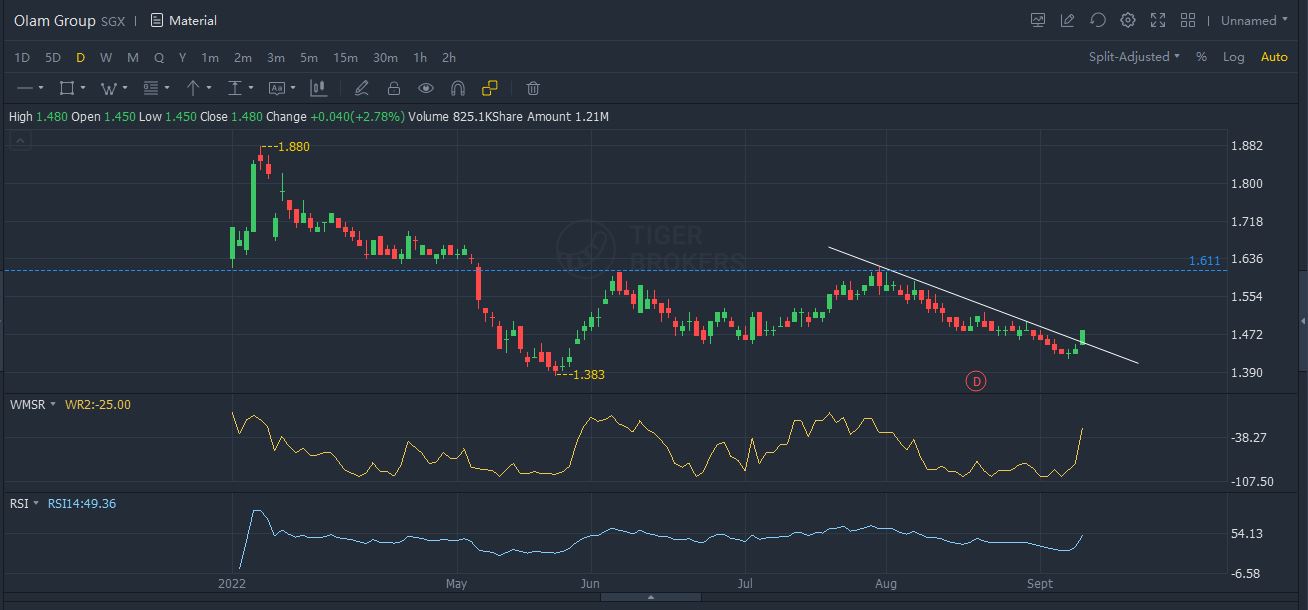Click the 1.611 price line label

pyautogui.click(x=1204, y=261)
